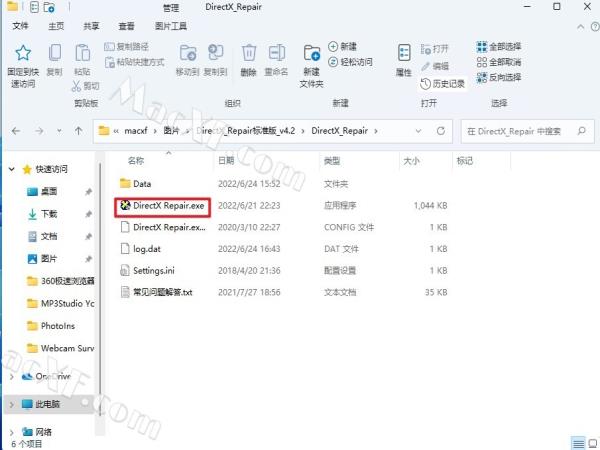
Task: Sort by the Size (大小) column
Action: click(x=411, y=161)
